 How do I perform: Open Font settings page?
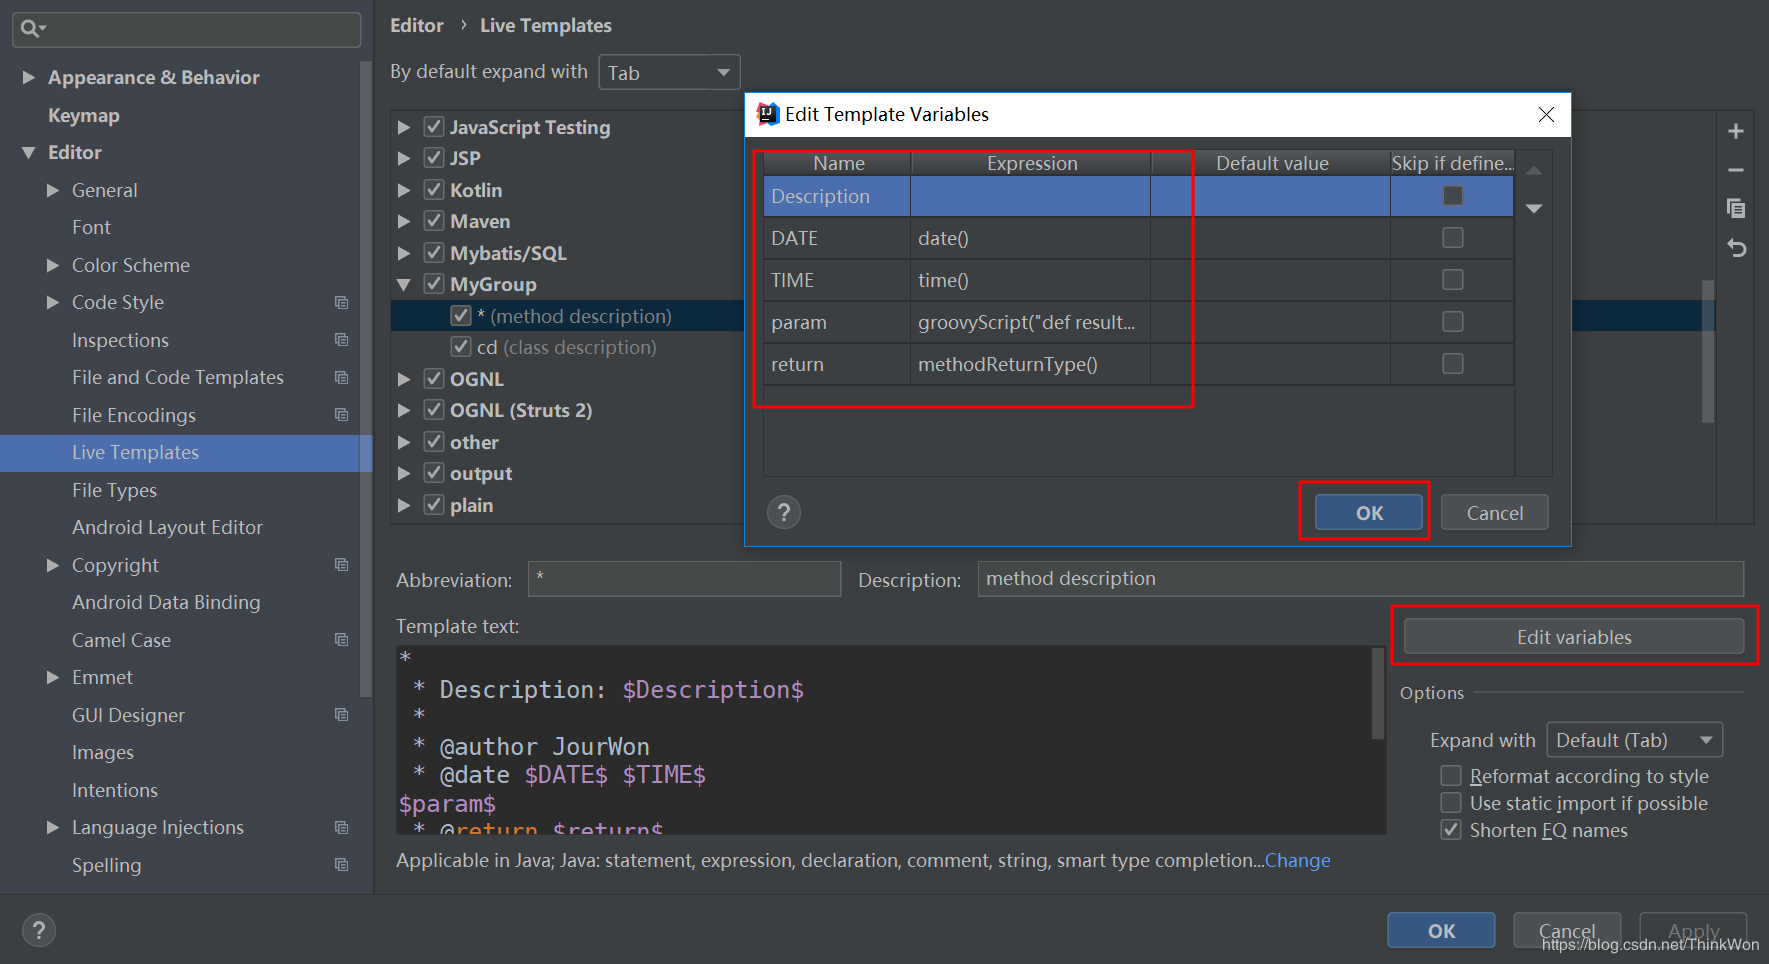[x=91, y=227]
